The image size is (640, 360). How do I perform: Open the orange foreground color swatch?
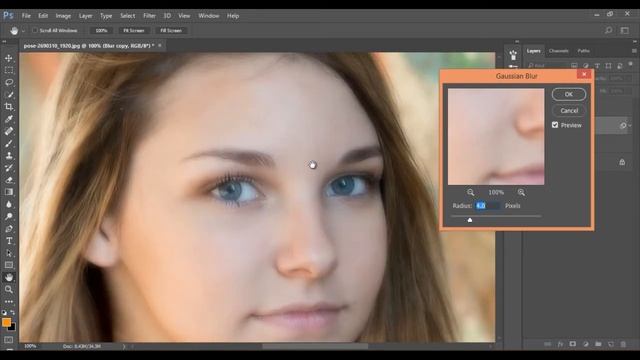[6, 322]
